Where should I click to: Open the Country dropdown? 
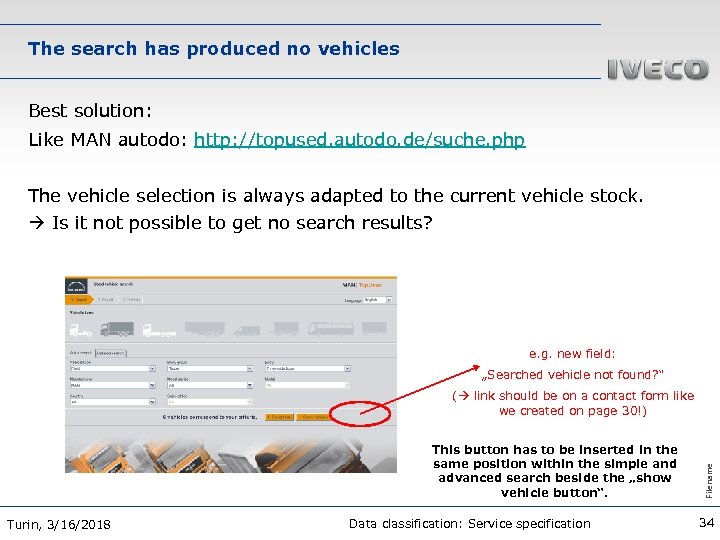point(112,402)
